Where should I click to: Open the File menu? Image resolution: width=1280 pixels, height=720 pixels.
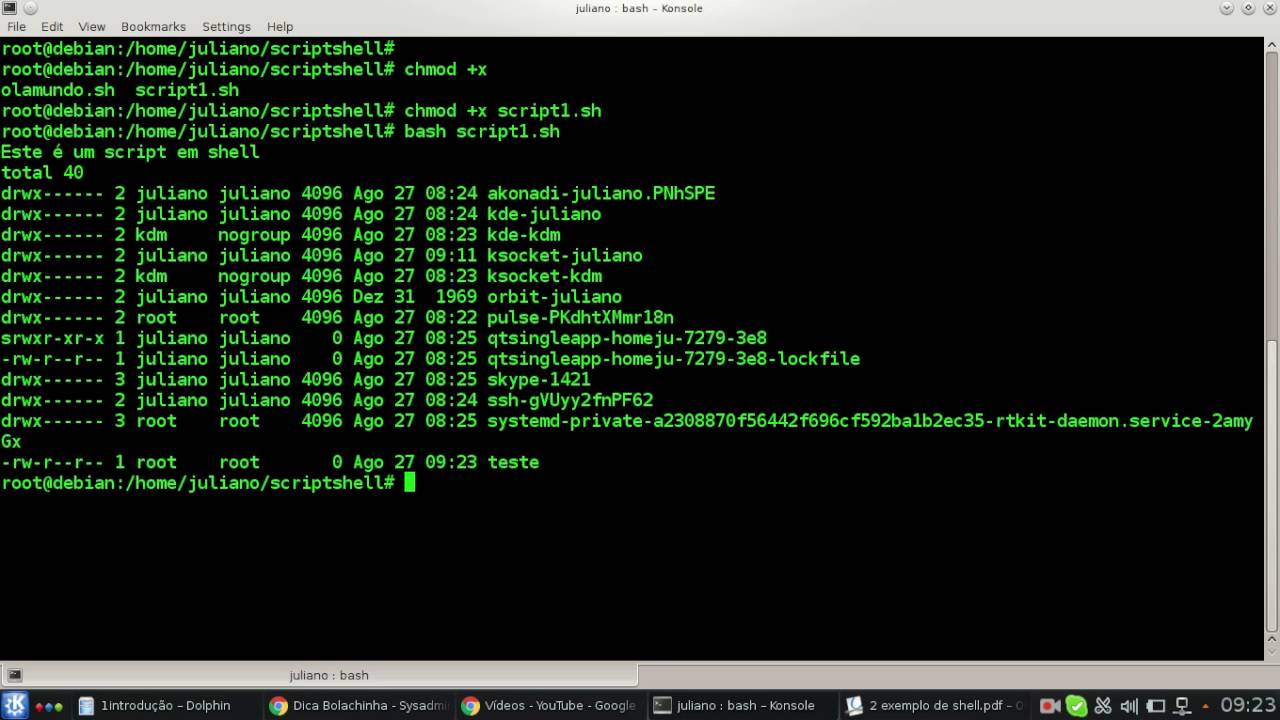[16, 27]
